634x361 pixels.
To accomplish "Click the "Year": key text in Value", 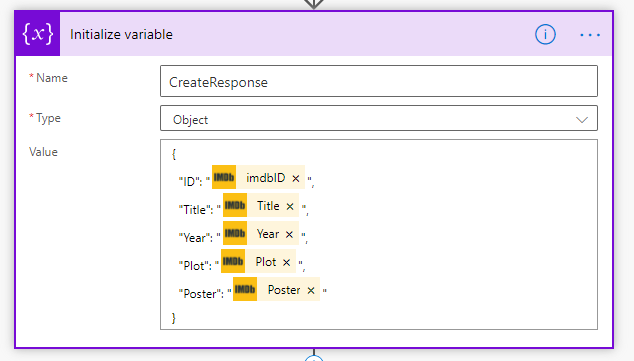I will tap(196, 238).
